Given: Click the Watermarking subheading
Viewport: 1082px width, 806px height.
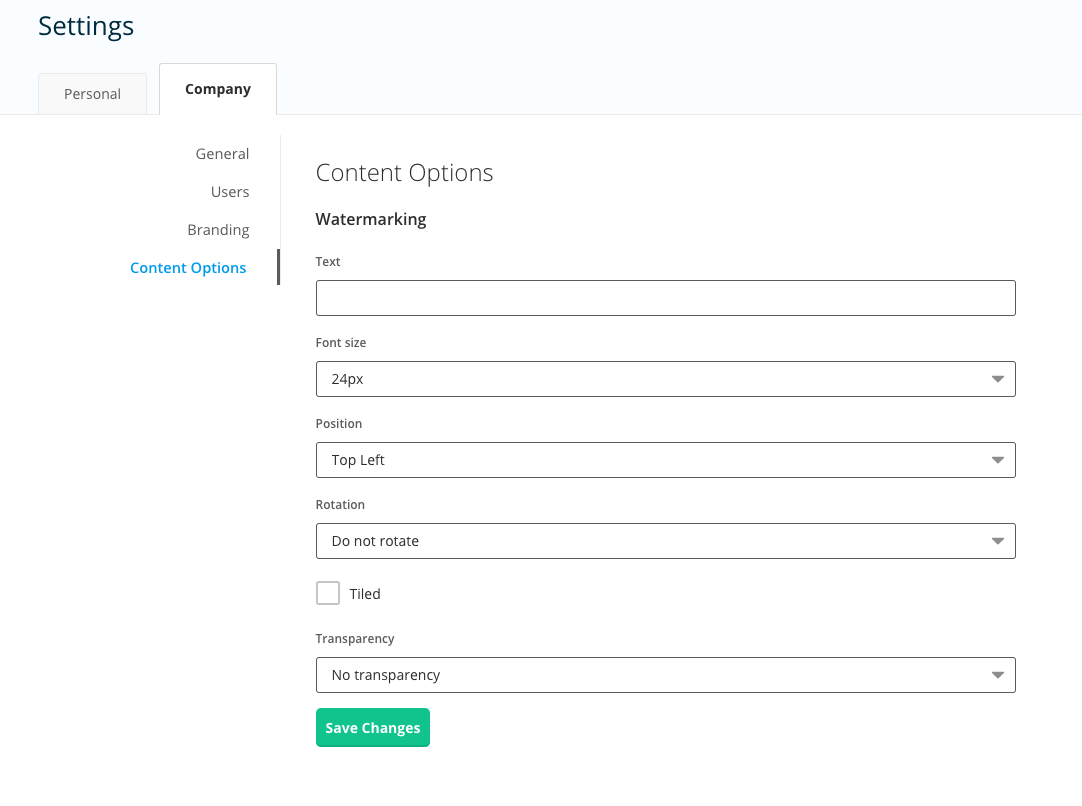Looking at the screenshot, I should pos(371,219).
